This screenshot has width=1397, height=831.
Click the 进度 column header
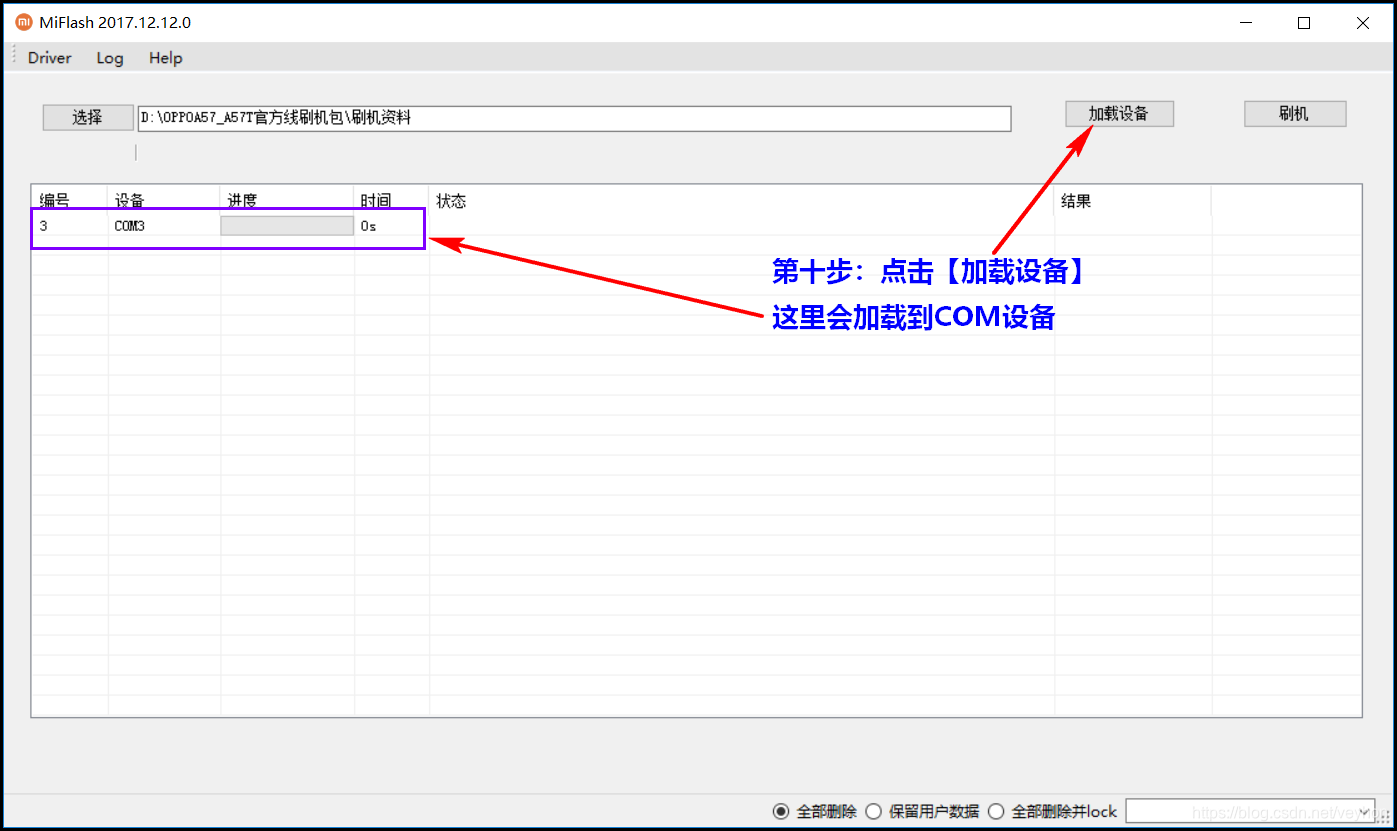pyautogui.click(x=287, y=201)
